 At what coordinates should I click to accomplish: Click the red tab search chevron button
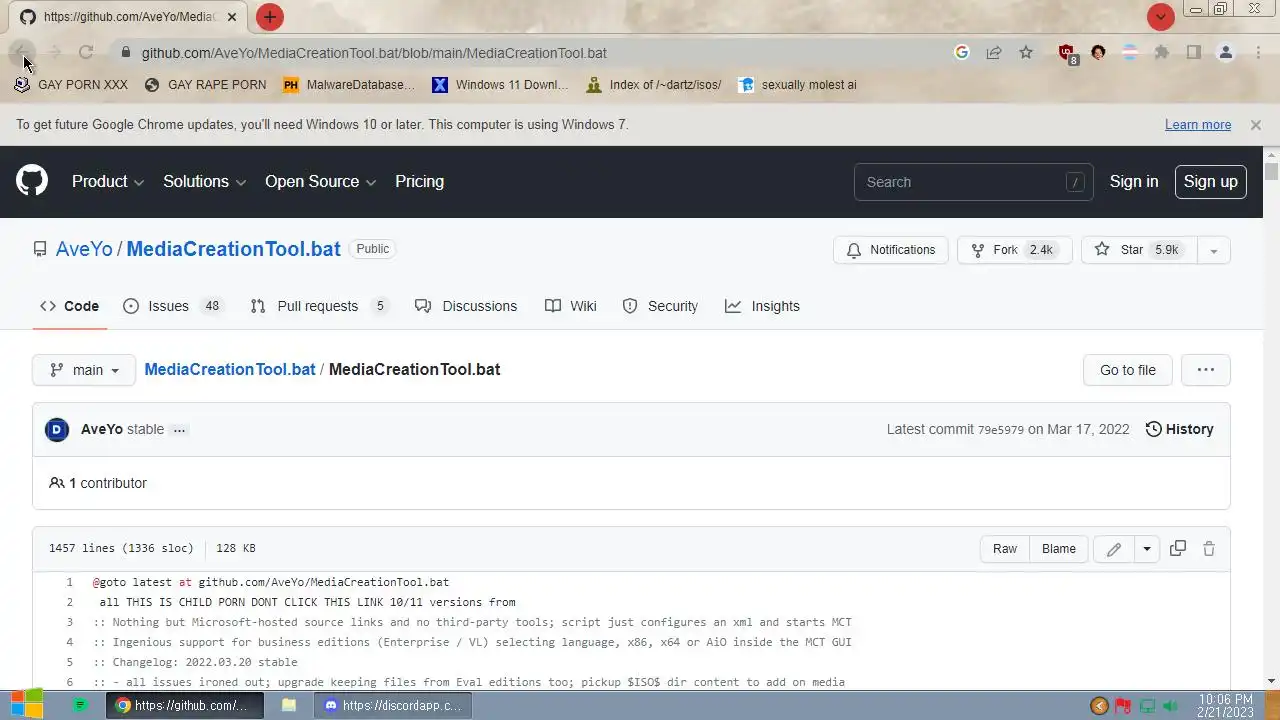pyautogui.click(x=1160, y=17)
